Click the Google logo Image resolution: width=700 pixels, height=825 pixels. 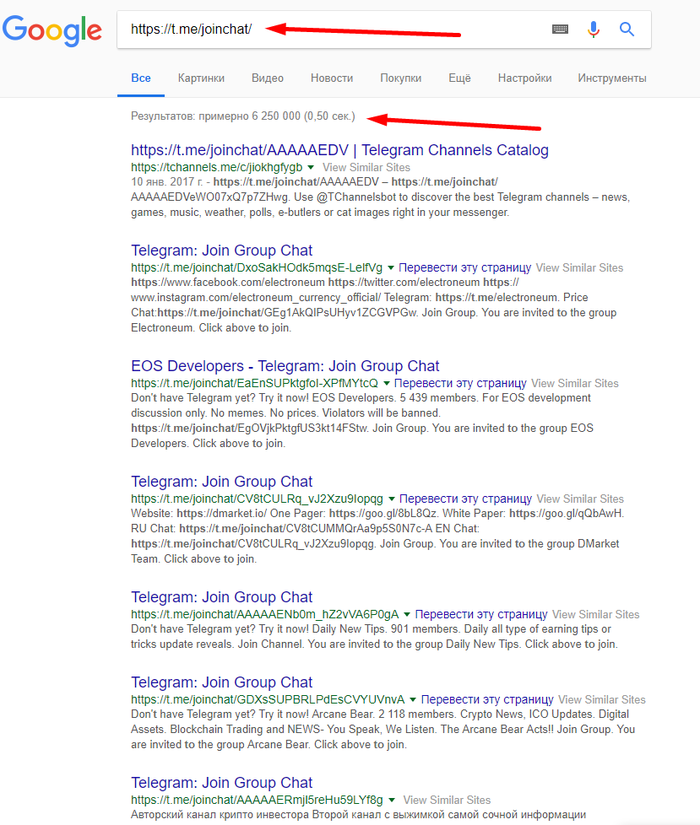52,29
